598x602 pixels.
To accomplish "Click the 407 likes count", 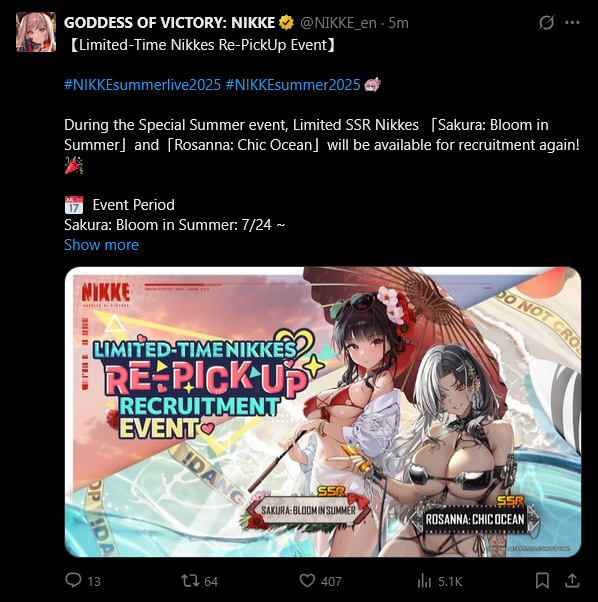I will point(331,581).
